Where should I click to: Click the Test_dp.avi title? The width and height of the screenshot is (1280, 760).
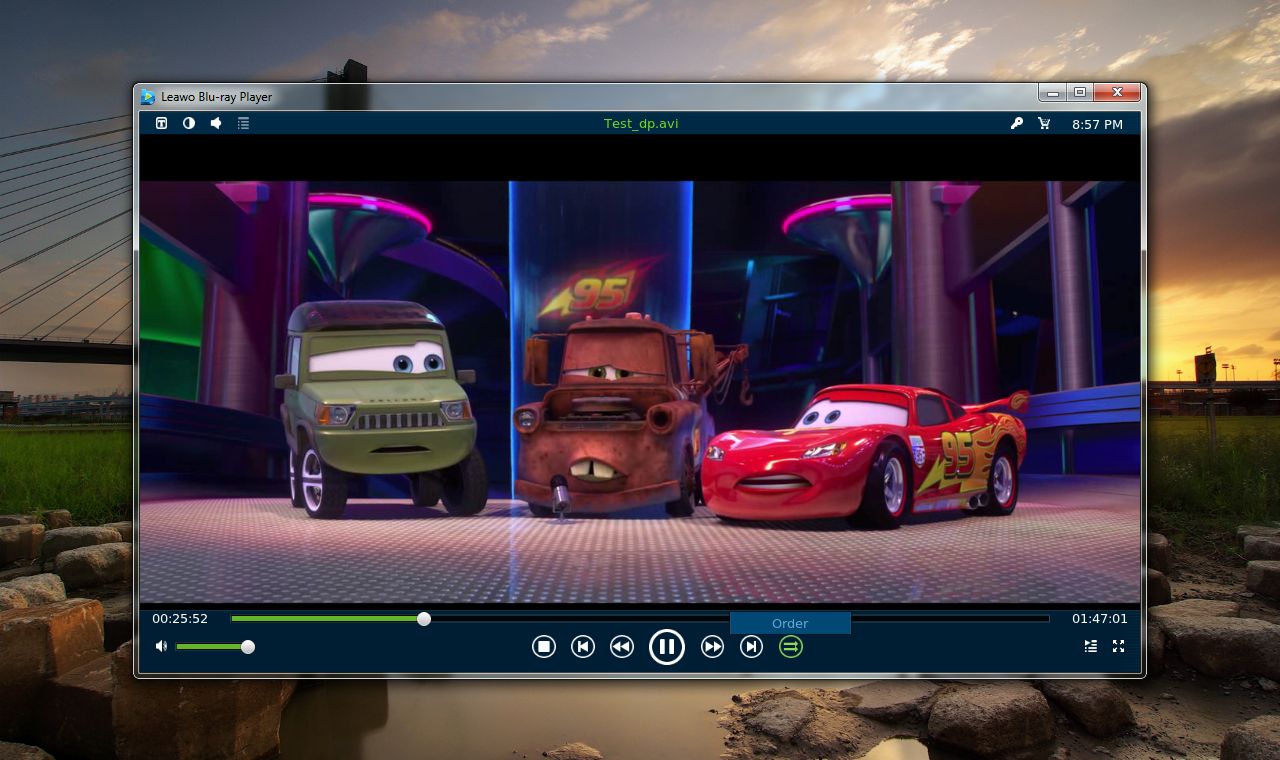tap(641, 124)
